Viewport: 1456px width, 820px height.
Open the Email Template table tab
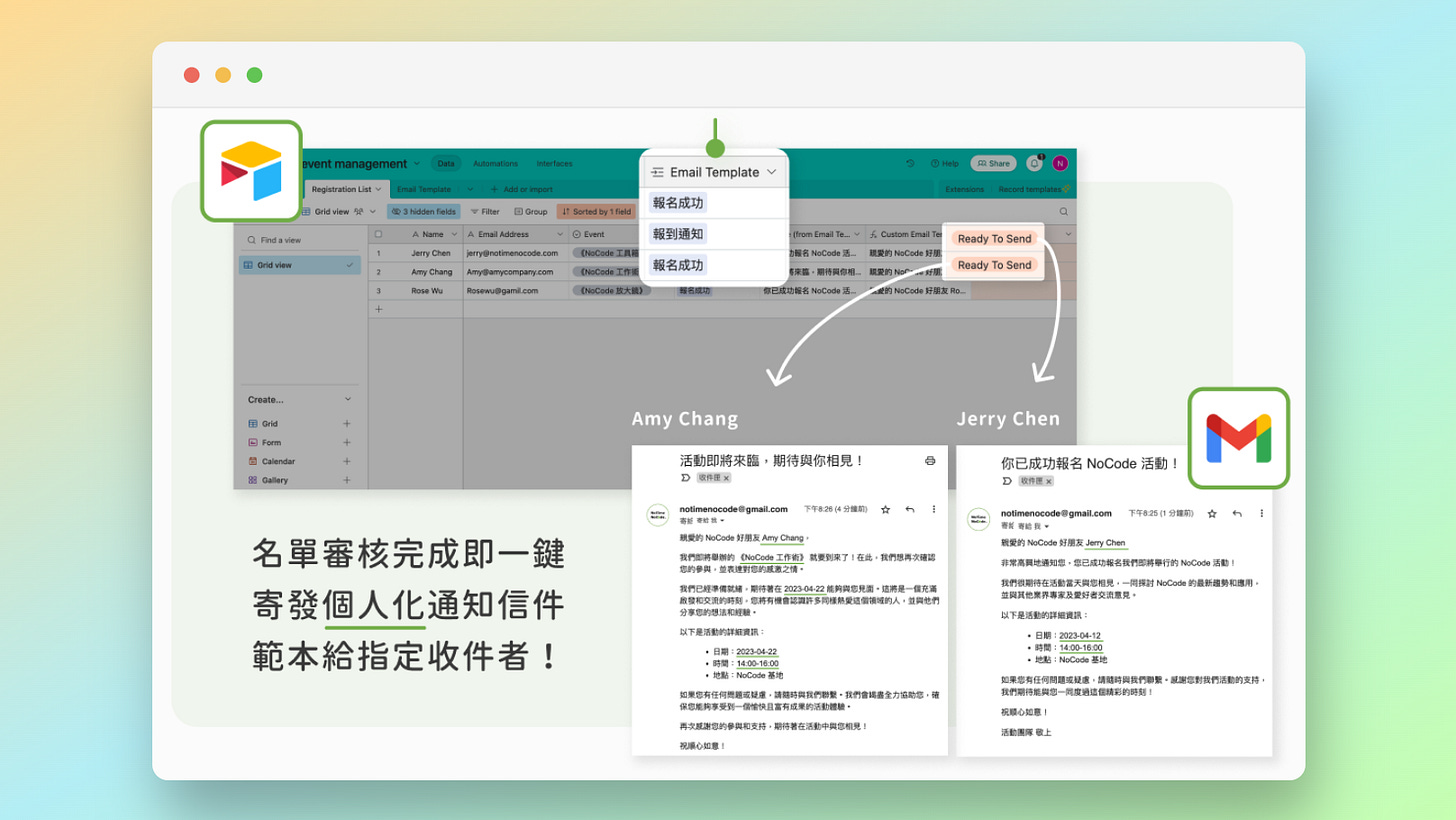424,189
